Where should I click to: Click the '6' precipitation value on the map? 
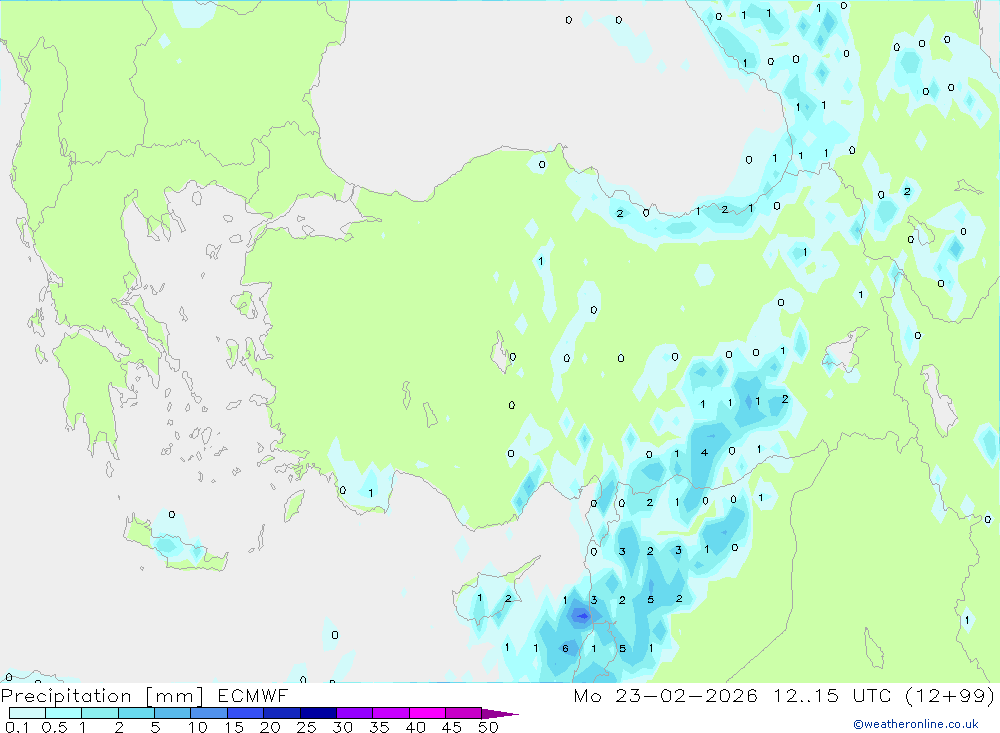[x=566, y=648]
